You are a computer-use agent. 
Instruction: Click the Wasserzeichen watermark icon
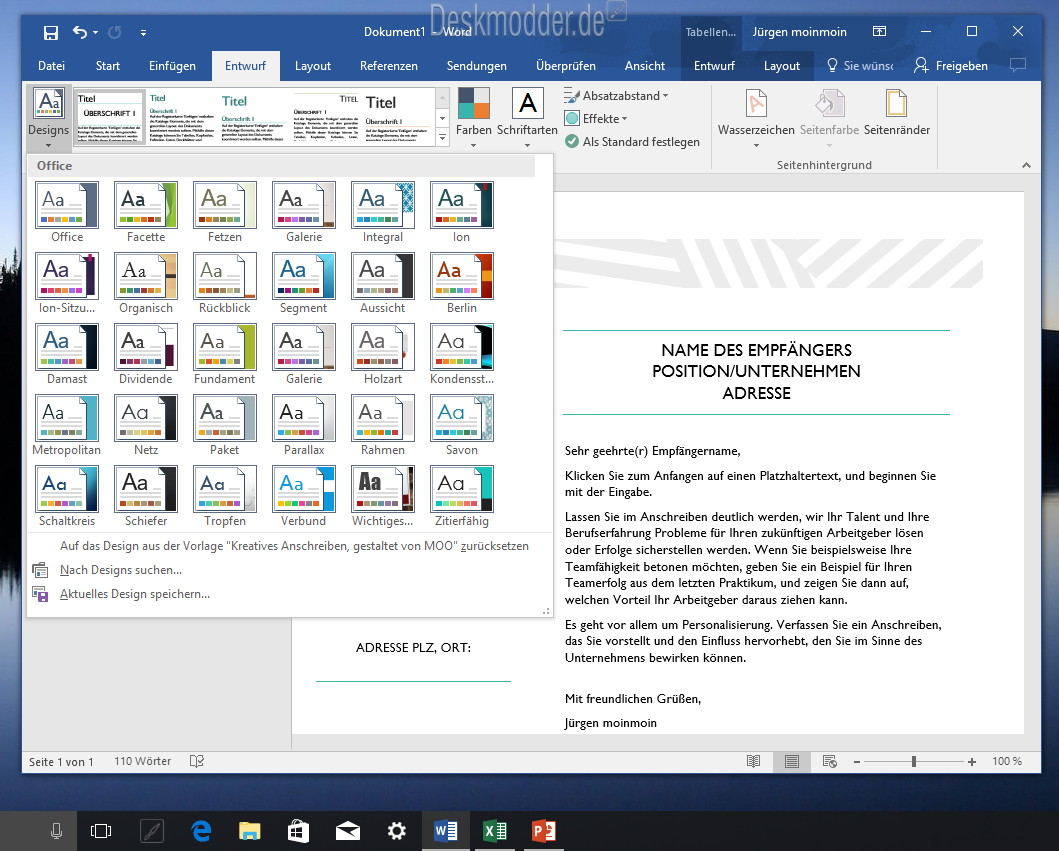tap(756, 106)
